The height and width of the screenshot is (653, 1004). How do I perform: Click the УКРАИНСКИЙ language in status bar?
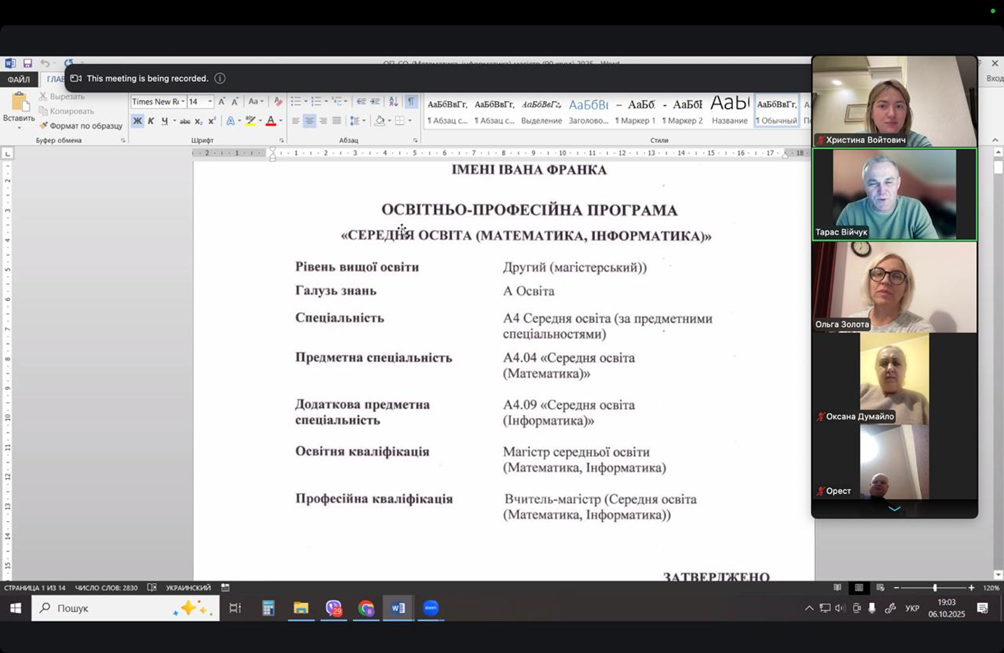pos(187,588)
